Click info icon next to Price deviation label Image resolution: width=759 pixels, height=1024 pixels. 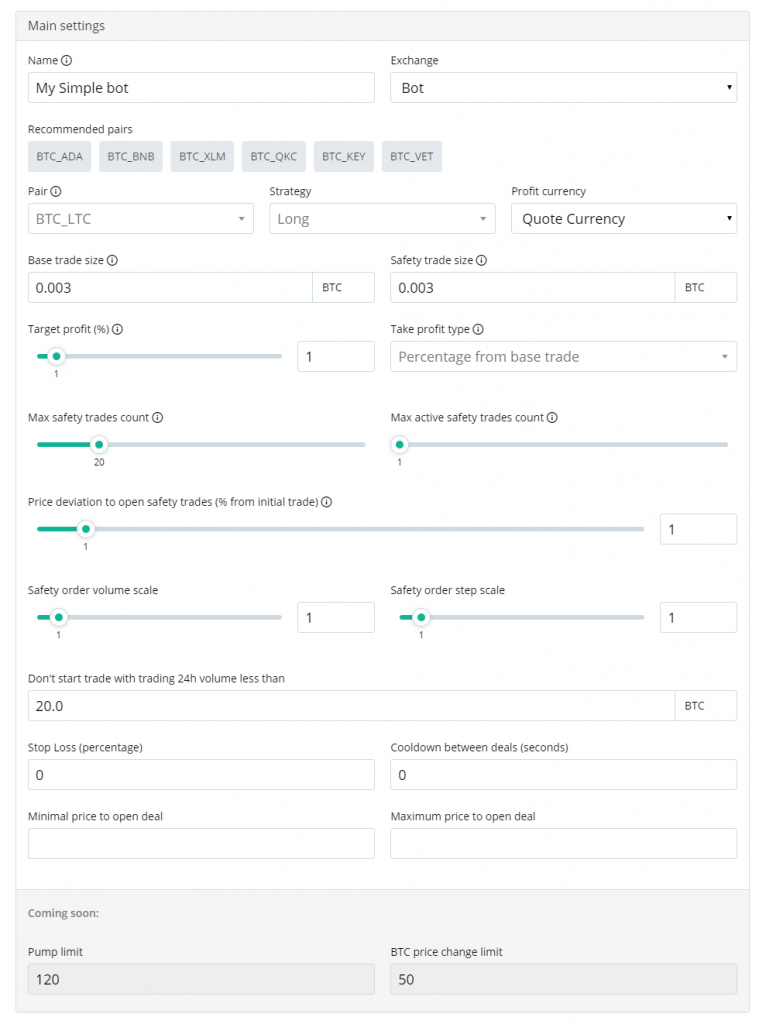pyautogui.click(x=326, y=502)
